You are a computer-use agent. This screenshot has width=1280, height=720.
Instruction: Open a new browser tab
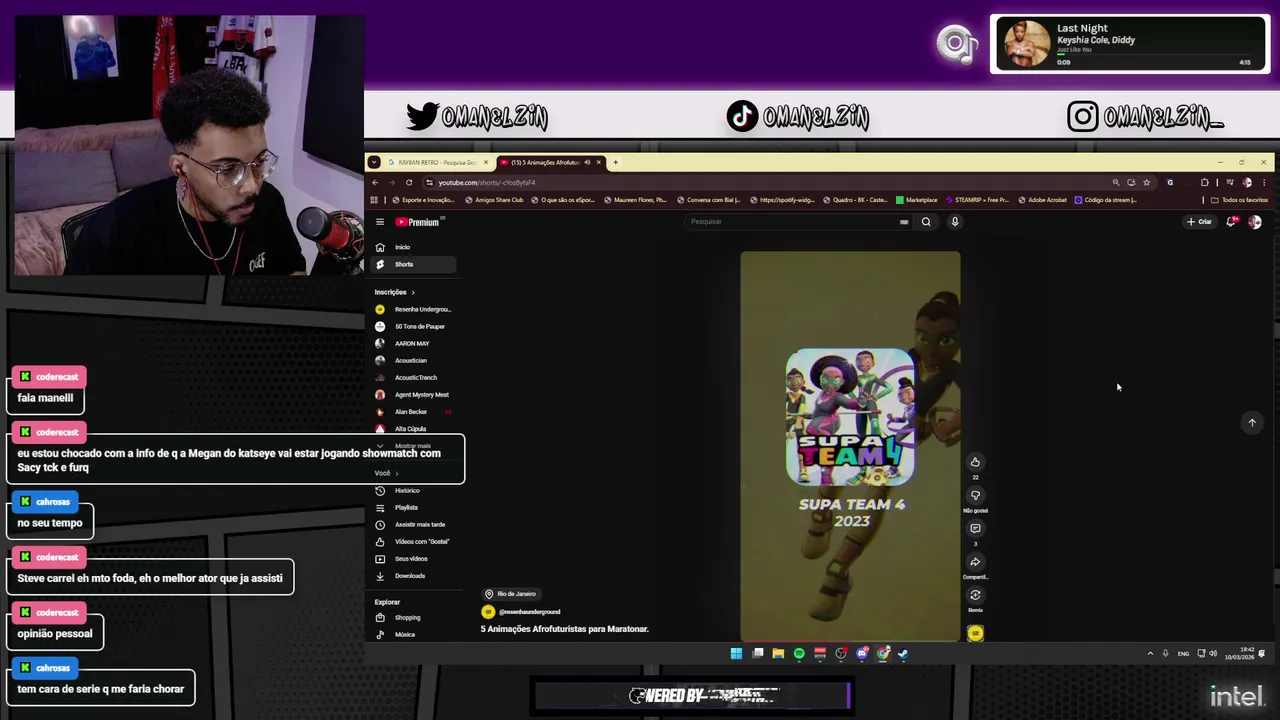pyautogui.click(x=615, y=162)
